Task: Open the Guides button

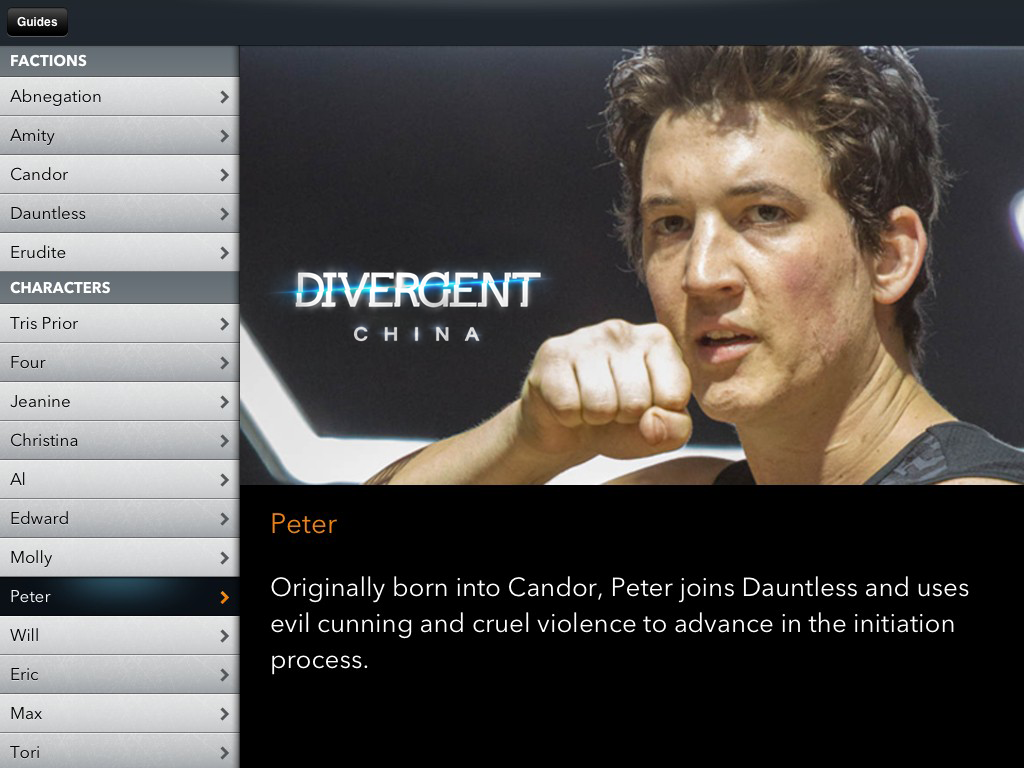Action: 37,22
